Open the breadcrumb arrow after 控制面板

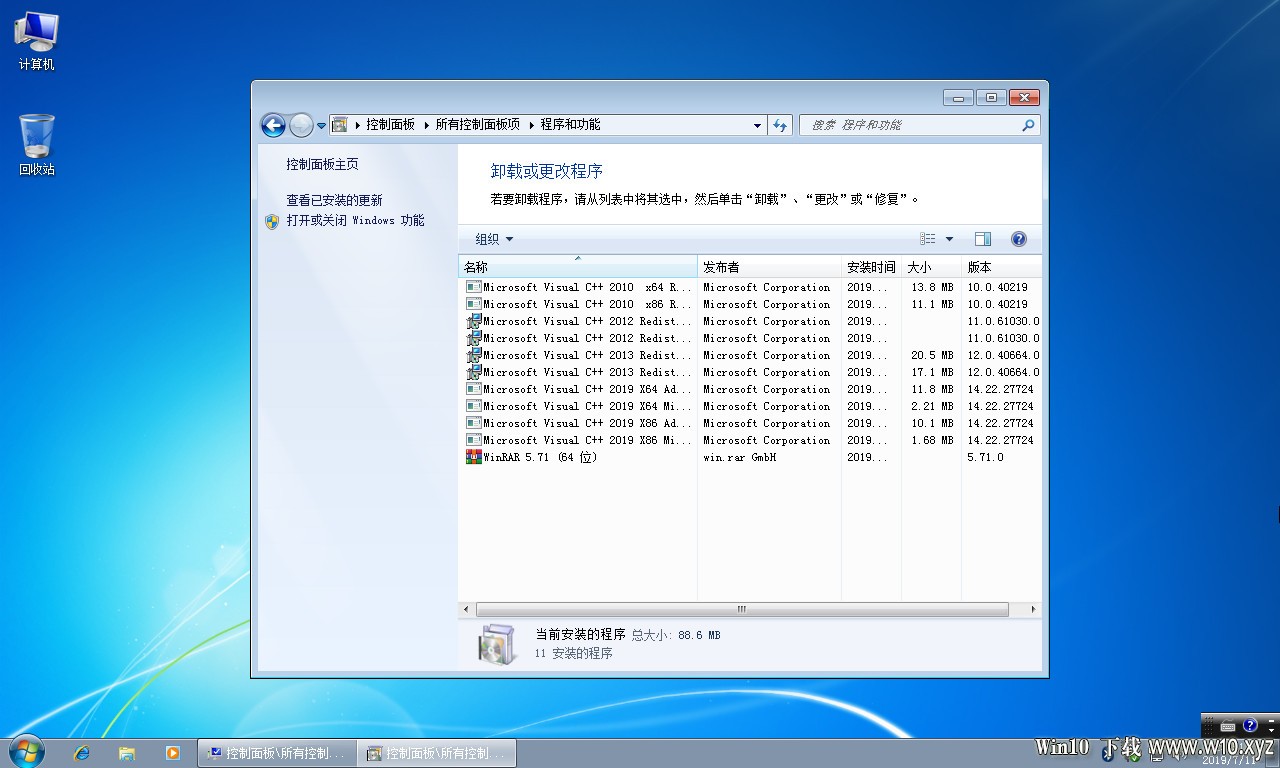click(x=426, y=125)
